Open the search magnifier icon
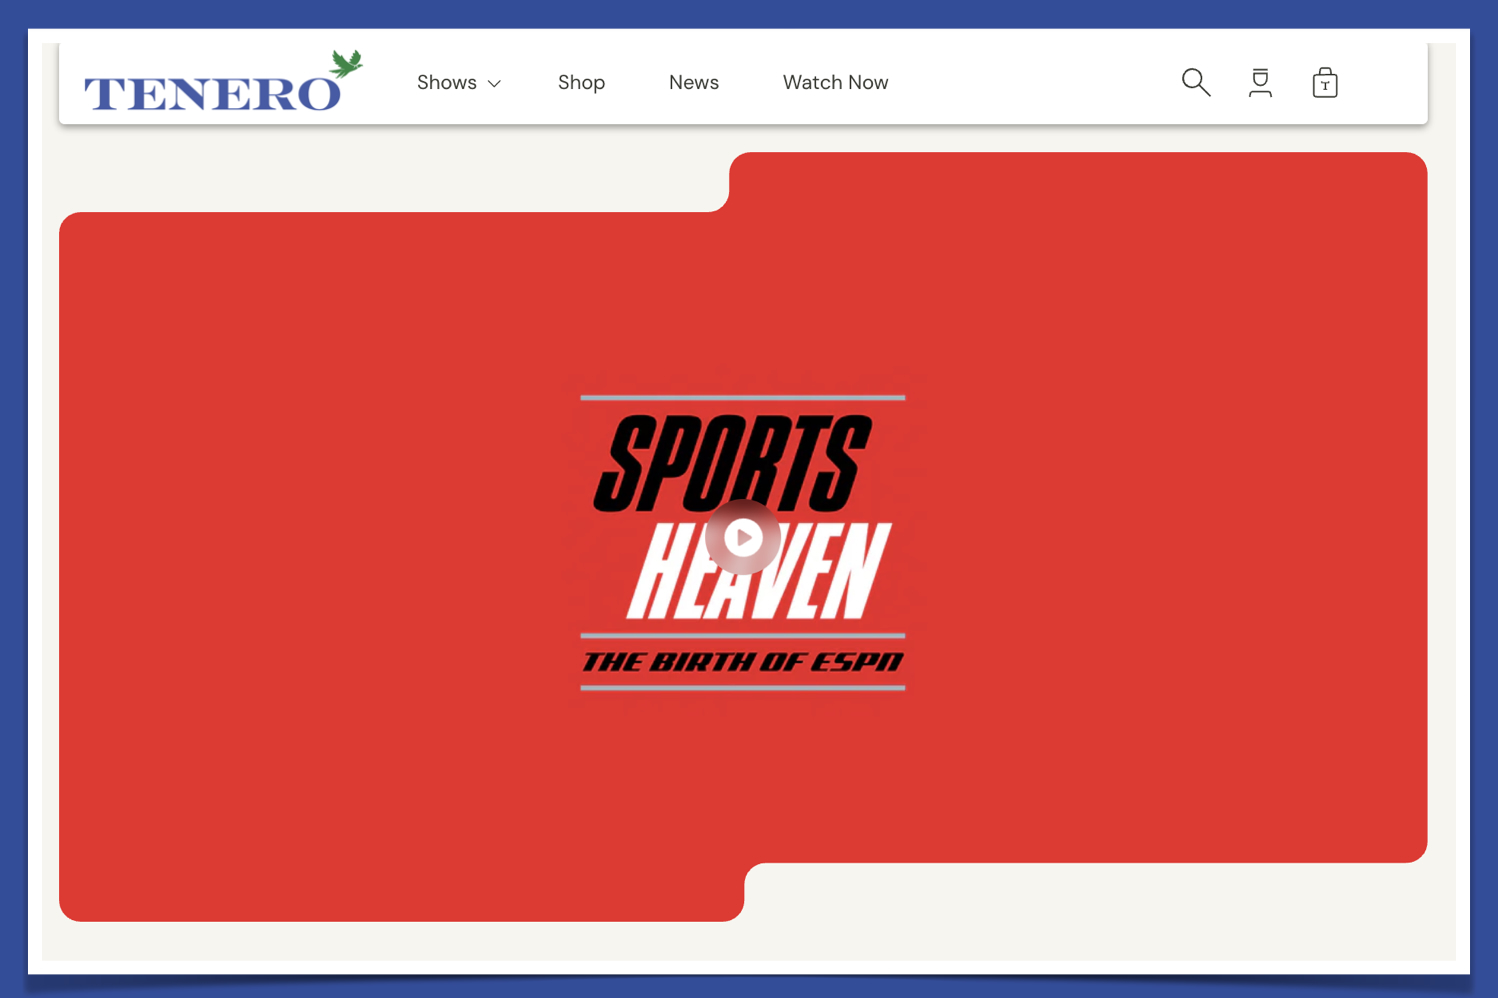The height and width of the screenshot is (998, 1498). click(1195, 82)
